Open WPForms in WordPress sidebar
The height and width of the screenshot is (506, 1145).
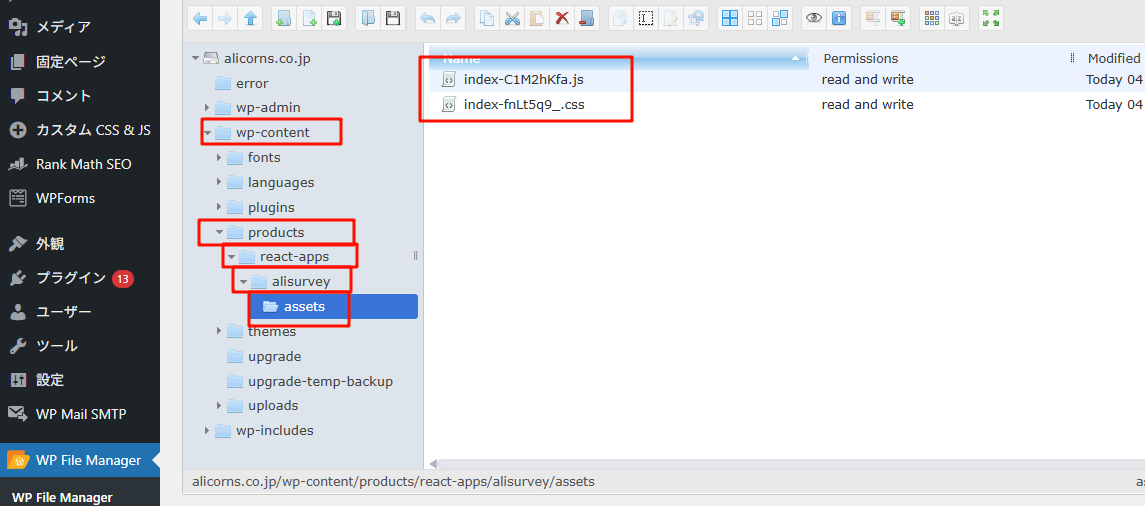click(65, 198)
